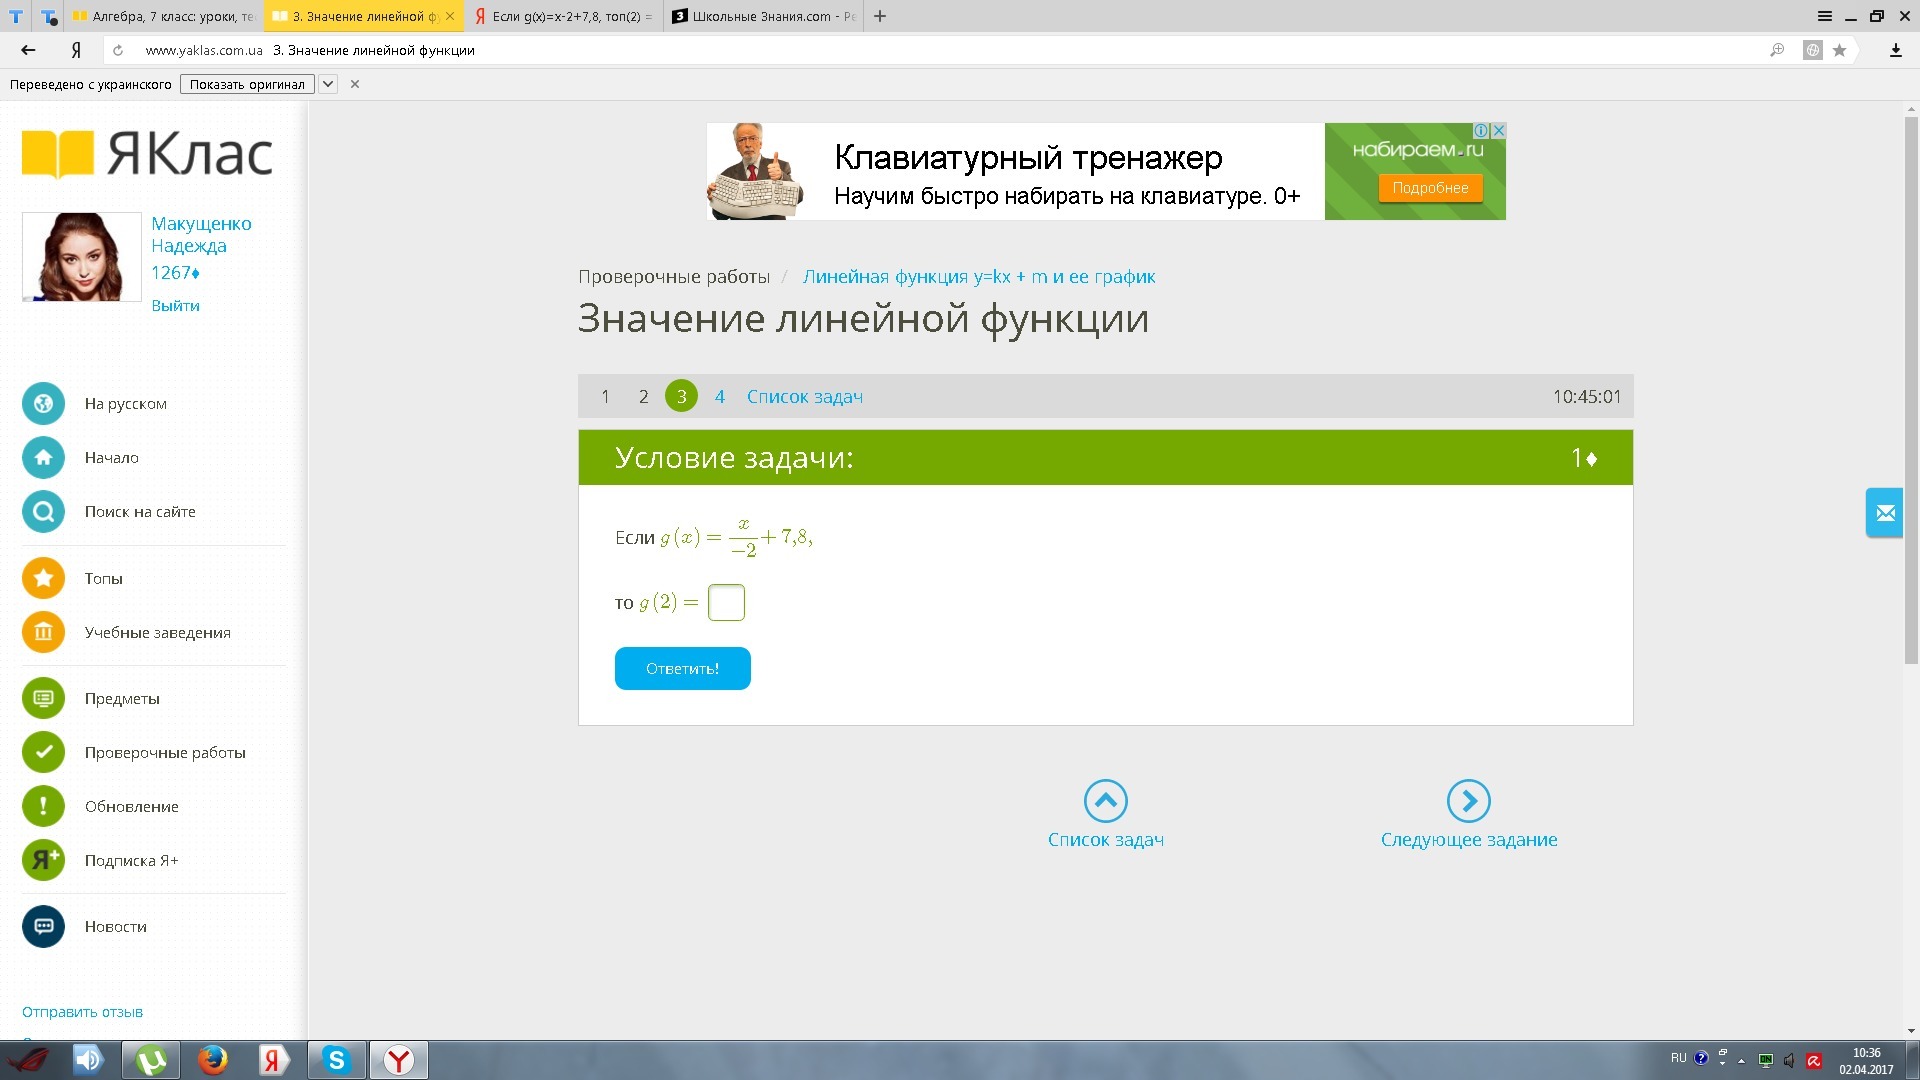Click the Список задач up arrow circle
1920x1080 pixels.
1105,801
